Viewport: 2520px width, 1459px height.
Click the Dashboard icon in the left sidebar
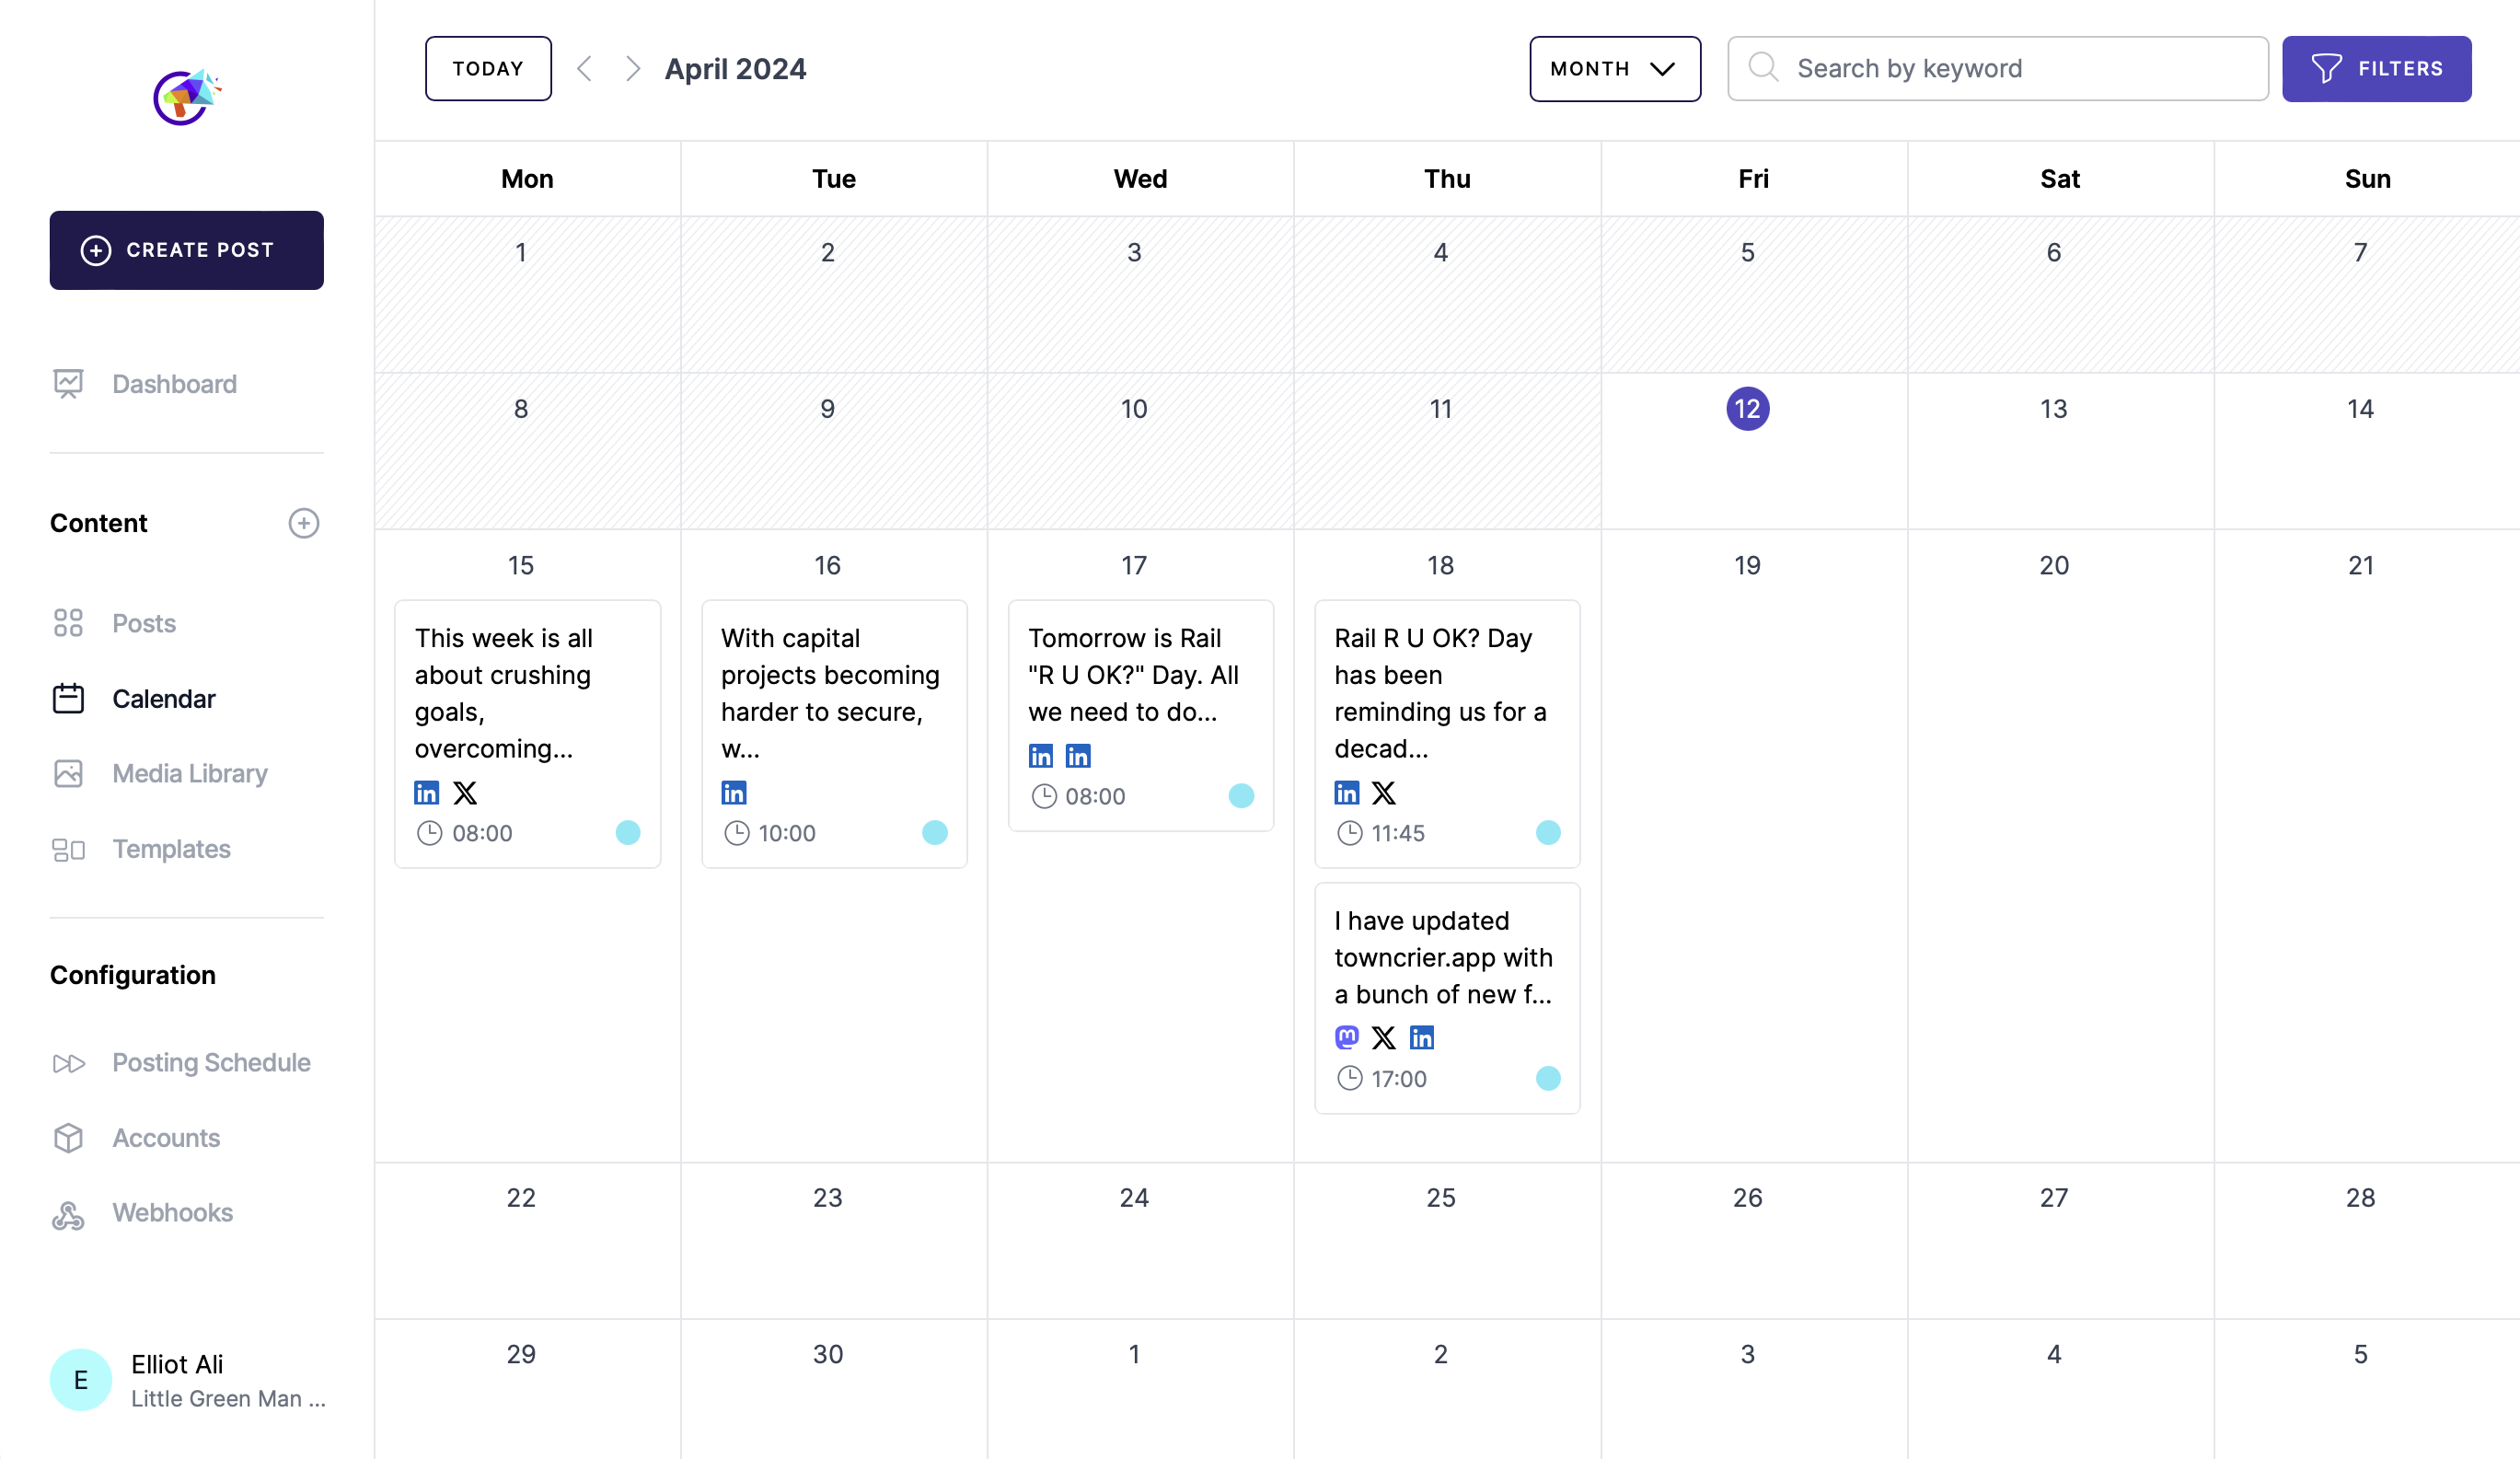point(68,384)
